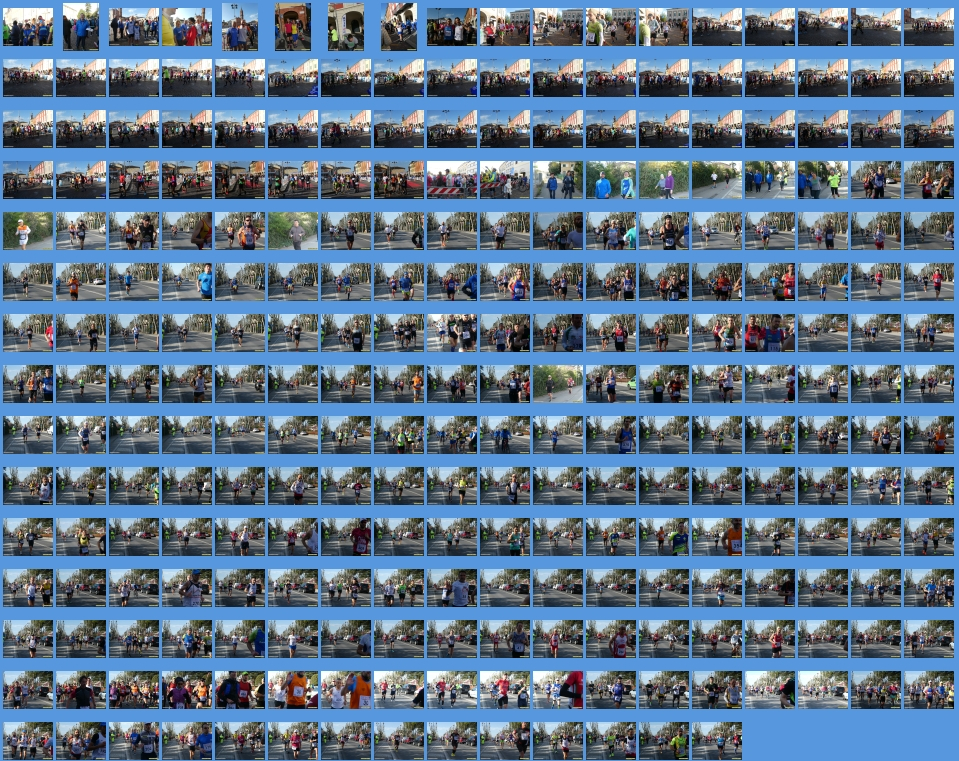Open the blurred red shirt close-up thumbnail
The height and width of the screenshot is (761, 959).
(x=558, y=690)
